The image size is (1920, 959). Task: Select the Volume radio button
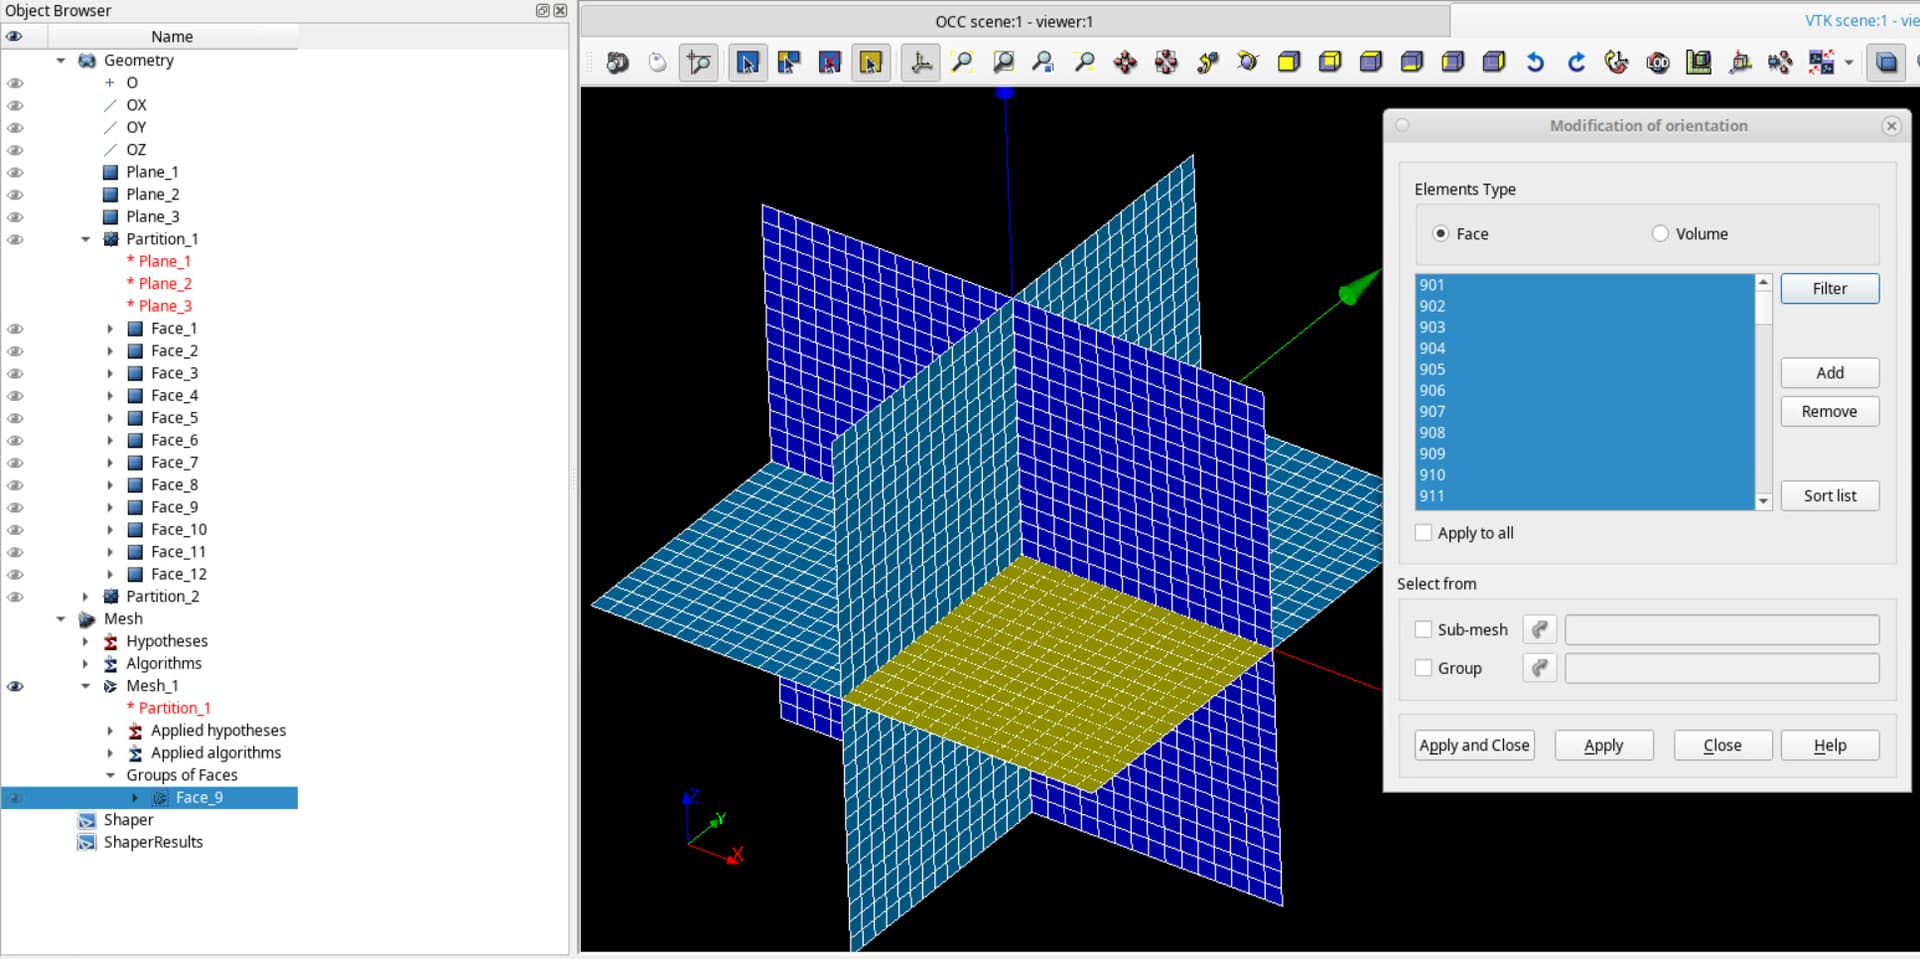(1660, 234)
